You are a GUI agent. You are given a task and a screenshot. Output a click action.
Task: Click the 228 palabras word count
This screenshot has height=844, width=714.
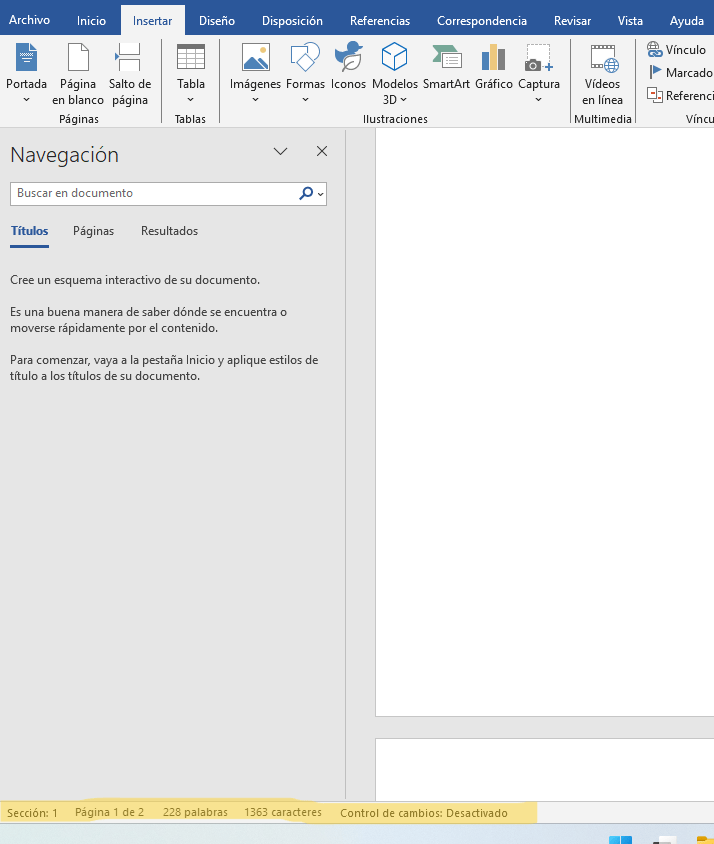(195, 813)
